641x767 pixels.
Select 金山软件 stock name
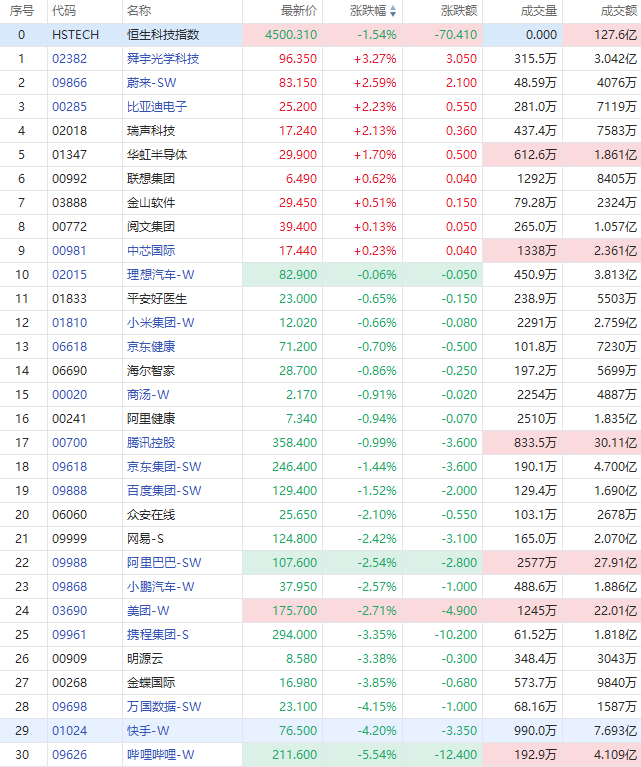click(151, 203)
